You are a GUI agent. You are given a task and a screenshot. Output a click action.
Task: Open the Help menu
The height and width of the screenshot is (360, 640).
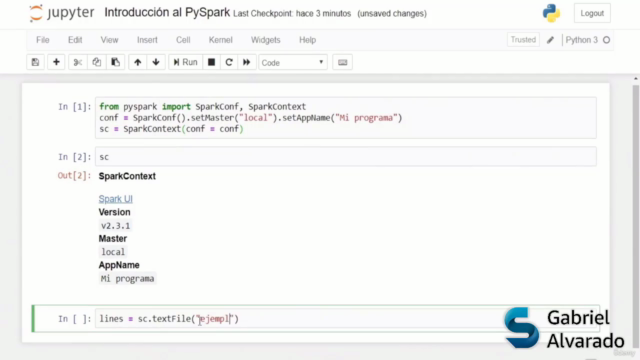click(308, 40)
